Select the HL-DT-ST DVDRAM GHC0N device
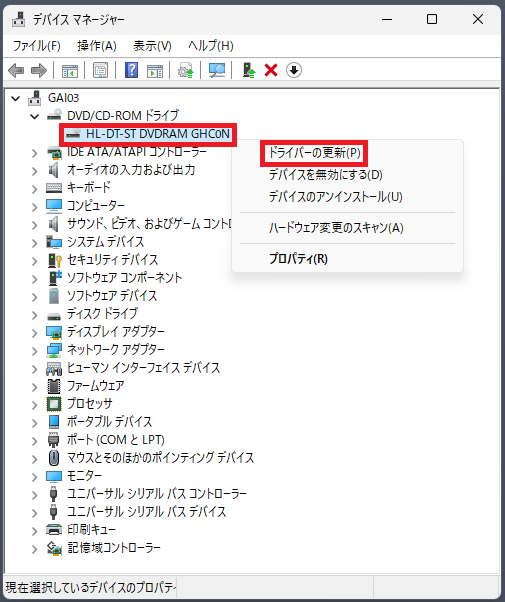The height and width of the screenshot is (602, 505). click(x=157, y=134)
